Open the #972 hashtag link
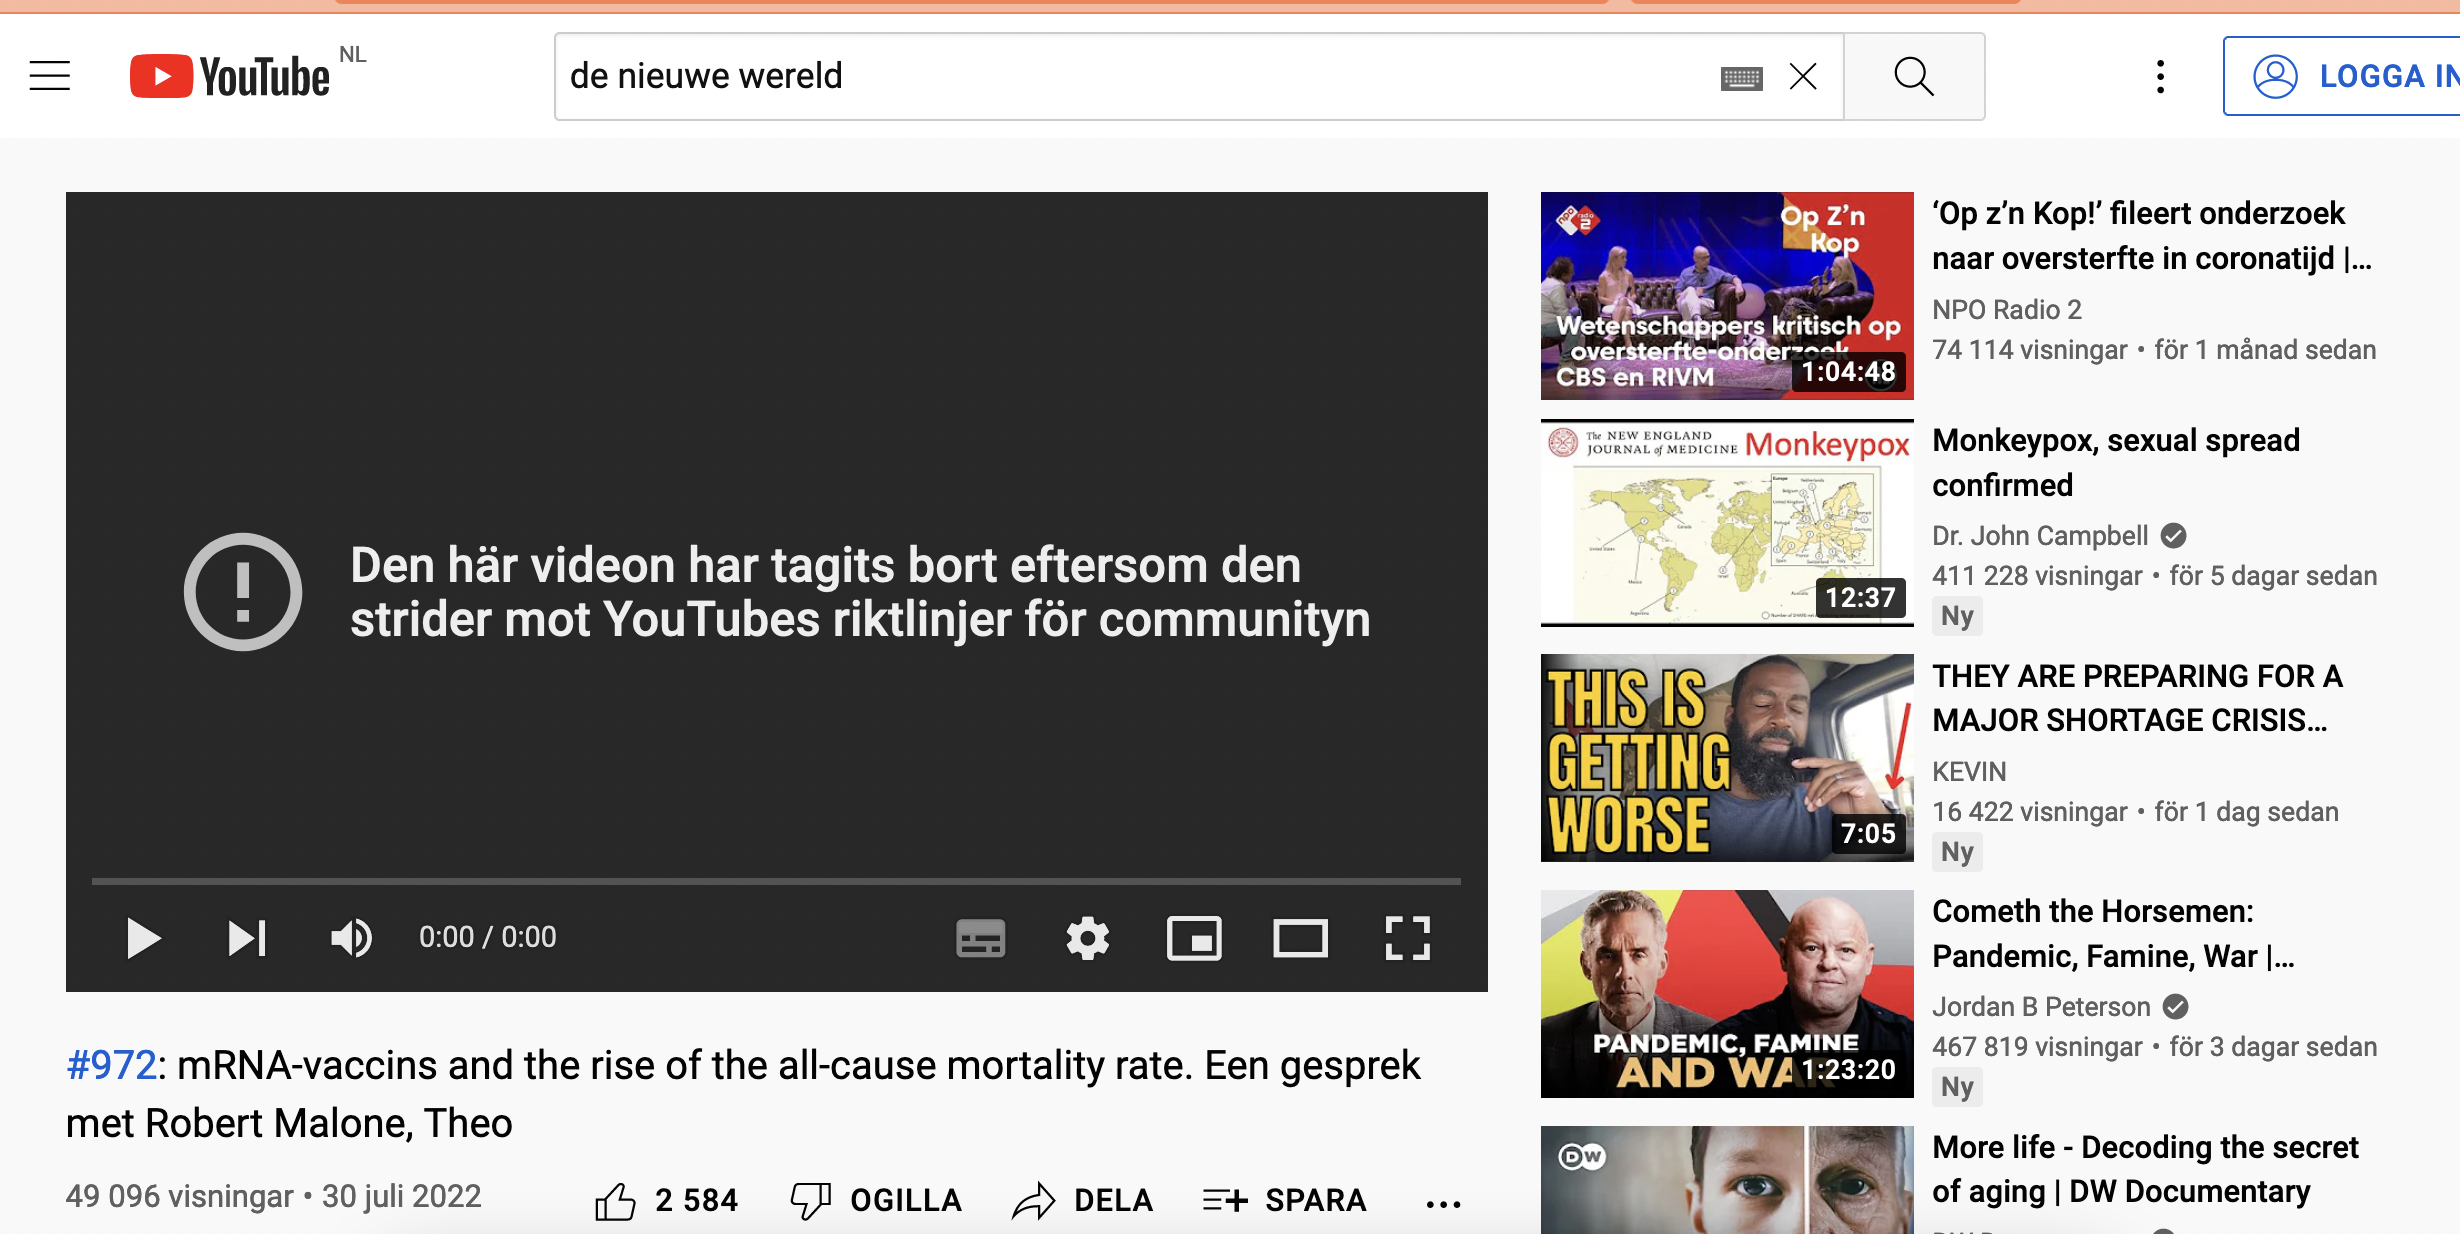 tap(111, 1066)
